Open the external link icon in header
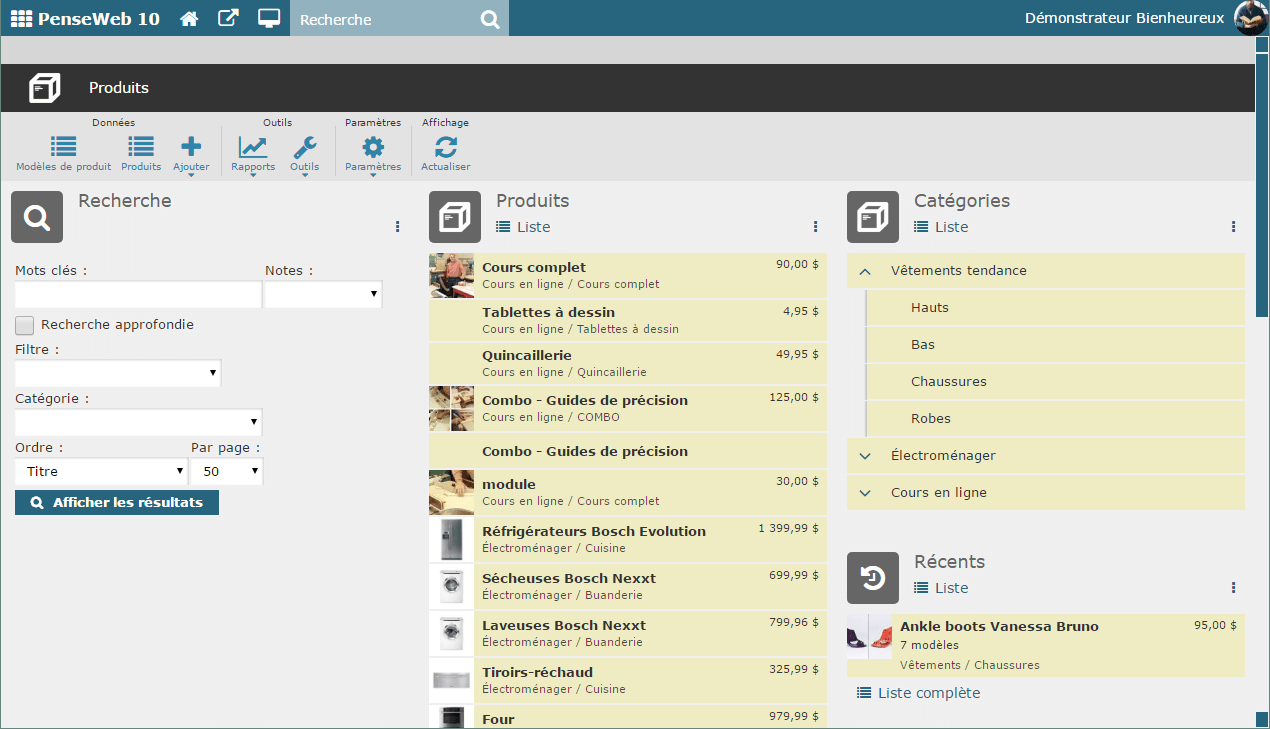The image size is (1270, 729). (229, 19)
